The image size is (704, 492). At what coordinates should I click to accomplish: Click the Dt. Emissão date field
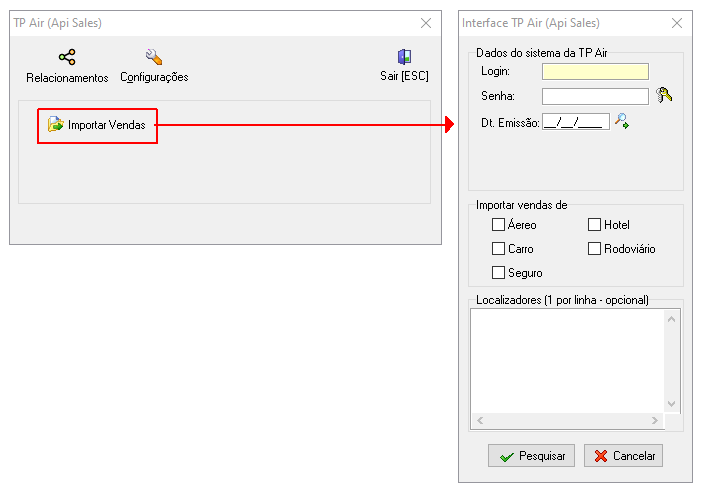576,122
